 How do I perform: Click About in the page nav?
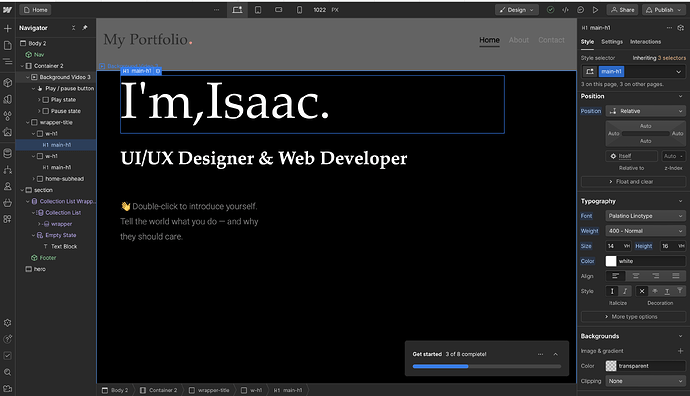pyautogui.click(x=519, y=40)
